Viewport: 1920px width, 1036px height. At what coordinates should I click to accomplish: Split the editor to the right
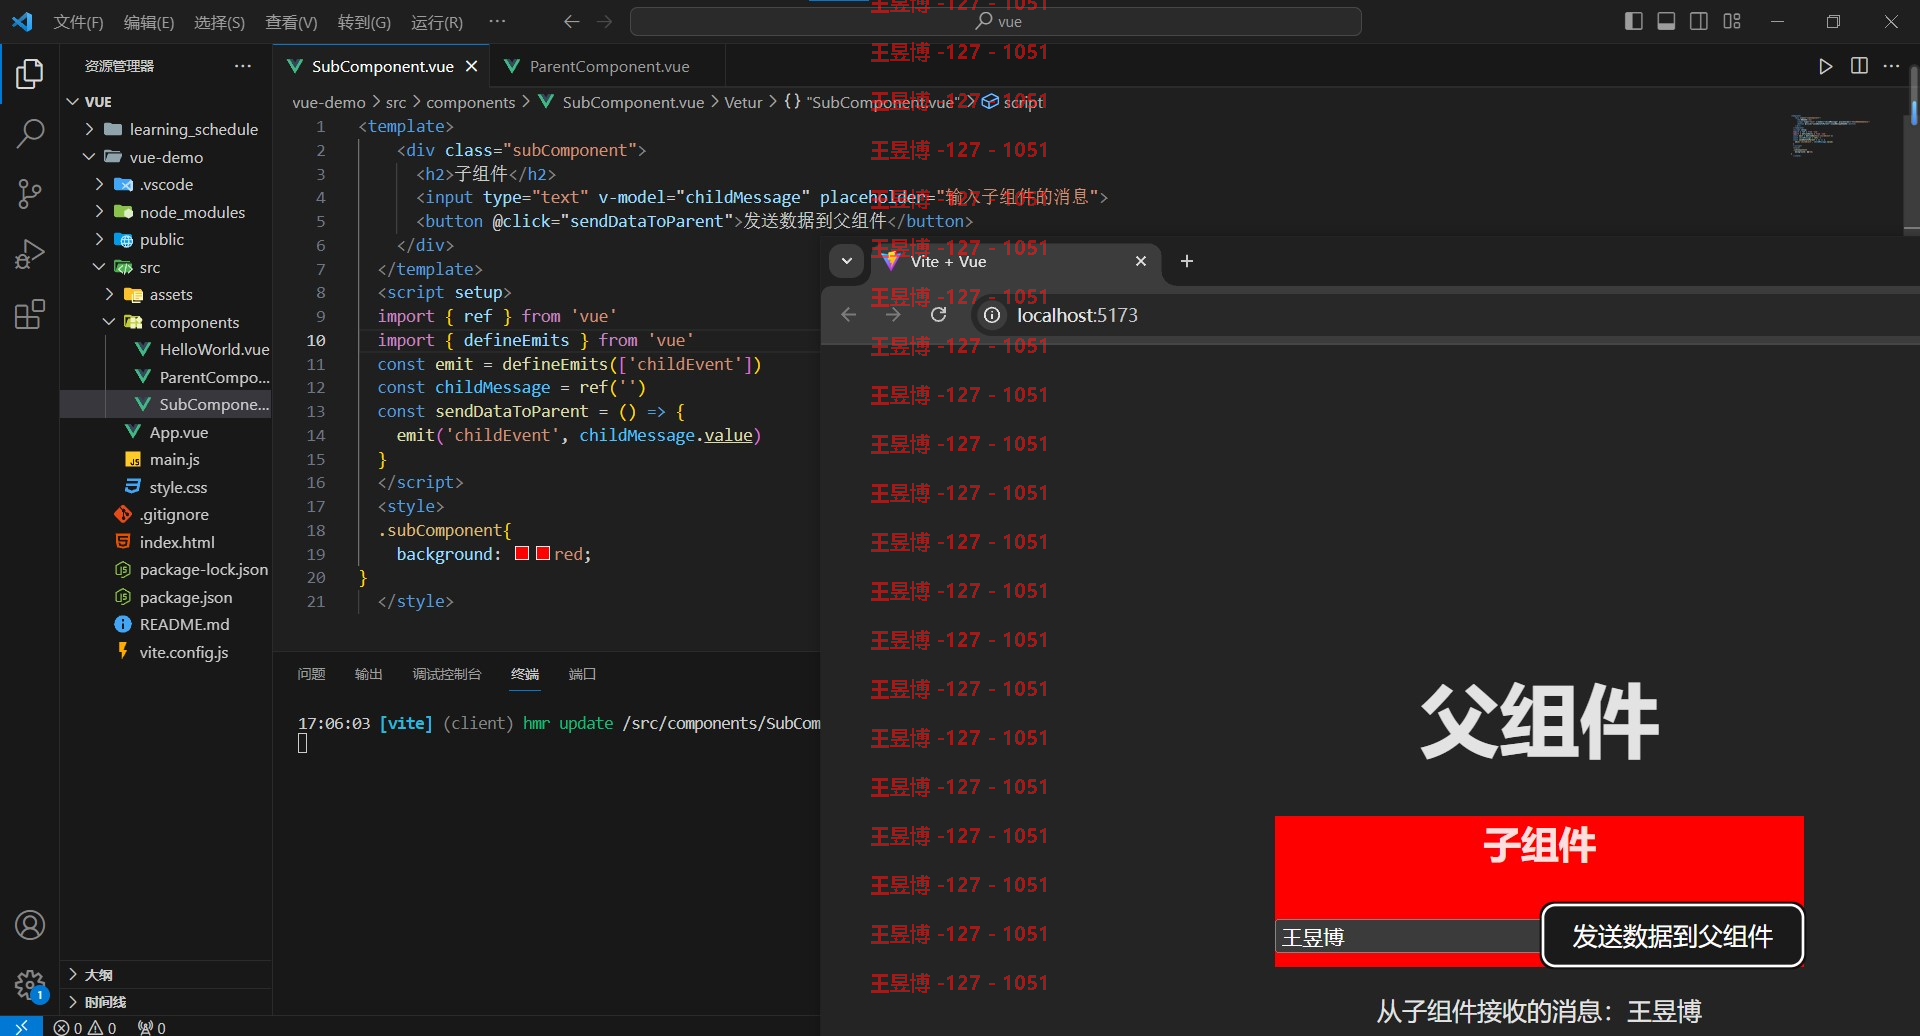1859,66
